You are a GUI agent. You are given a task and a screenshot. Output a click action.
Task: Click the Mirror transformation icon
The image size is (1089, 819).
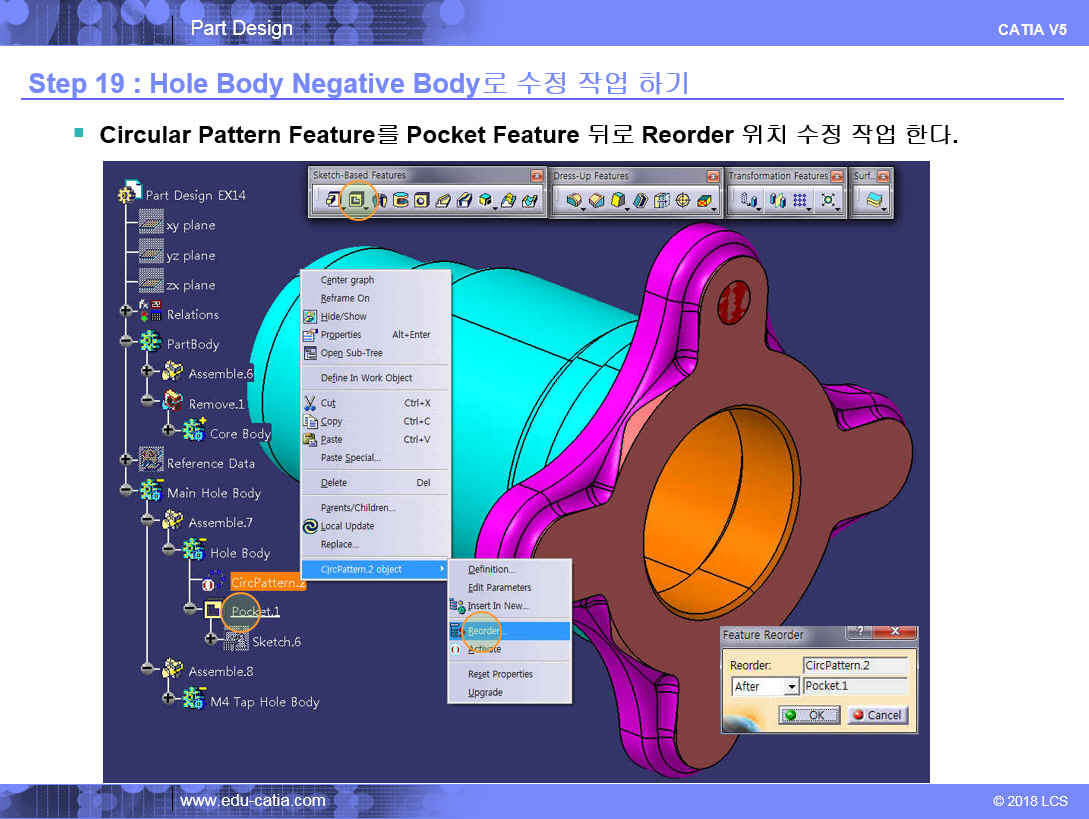coord(777,201)
